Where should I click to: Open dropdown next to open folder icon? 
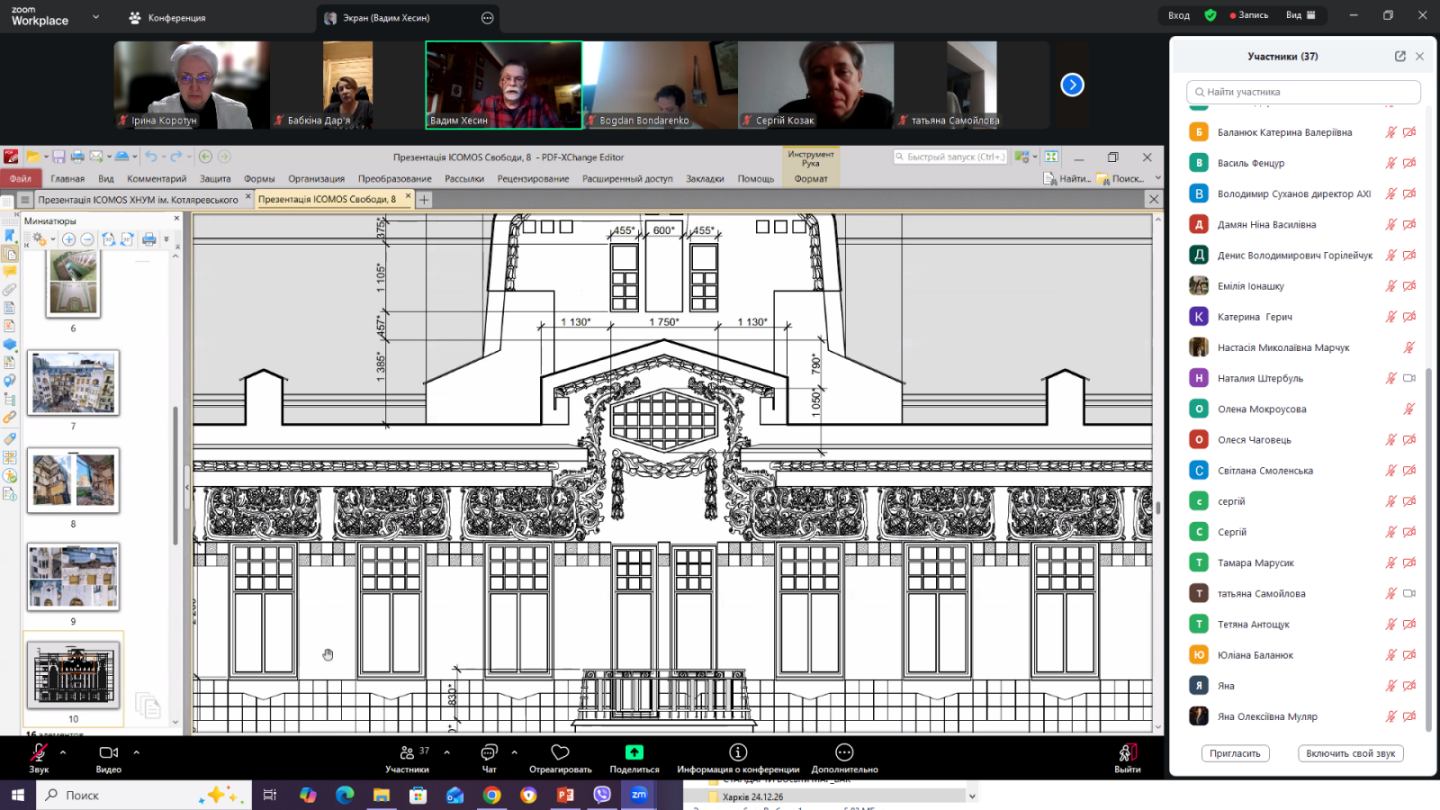(x=45, y=157)
